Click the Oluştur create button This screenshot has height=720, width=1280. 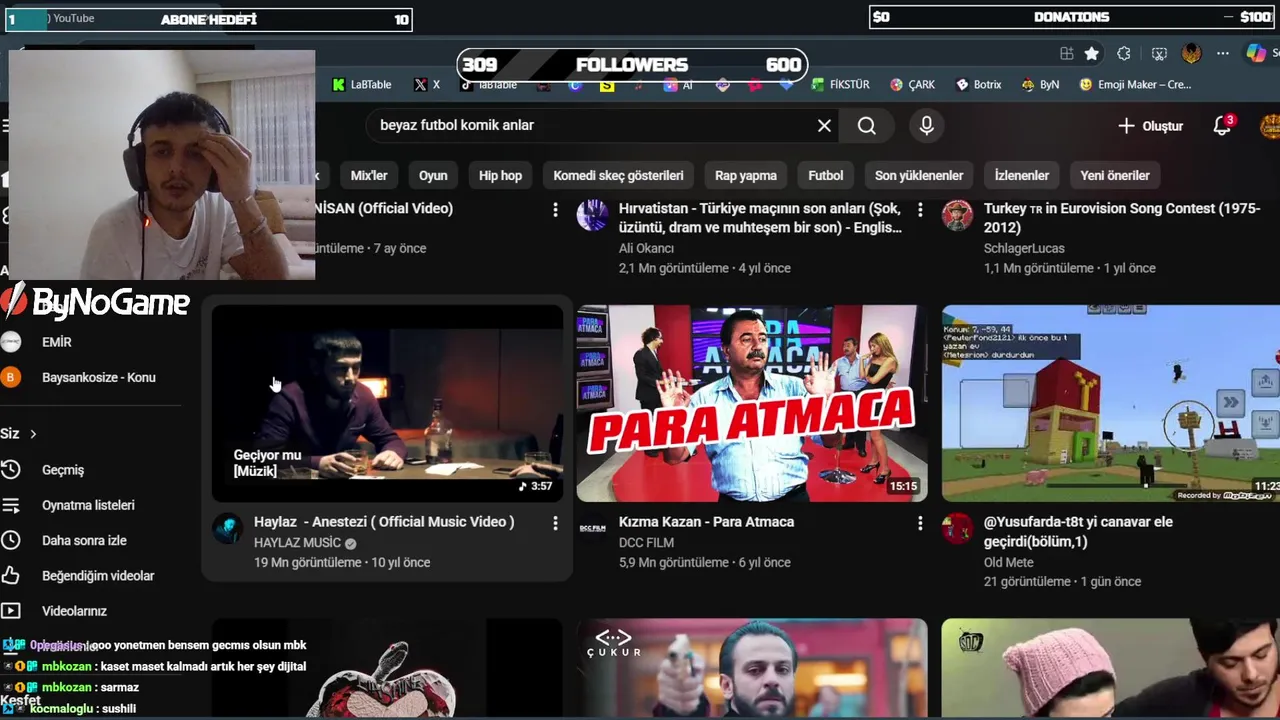(1150, 126)
